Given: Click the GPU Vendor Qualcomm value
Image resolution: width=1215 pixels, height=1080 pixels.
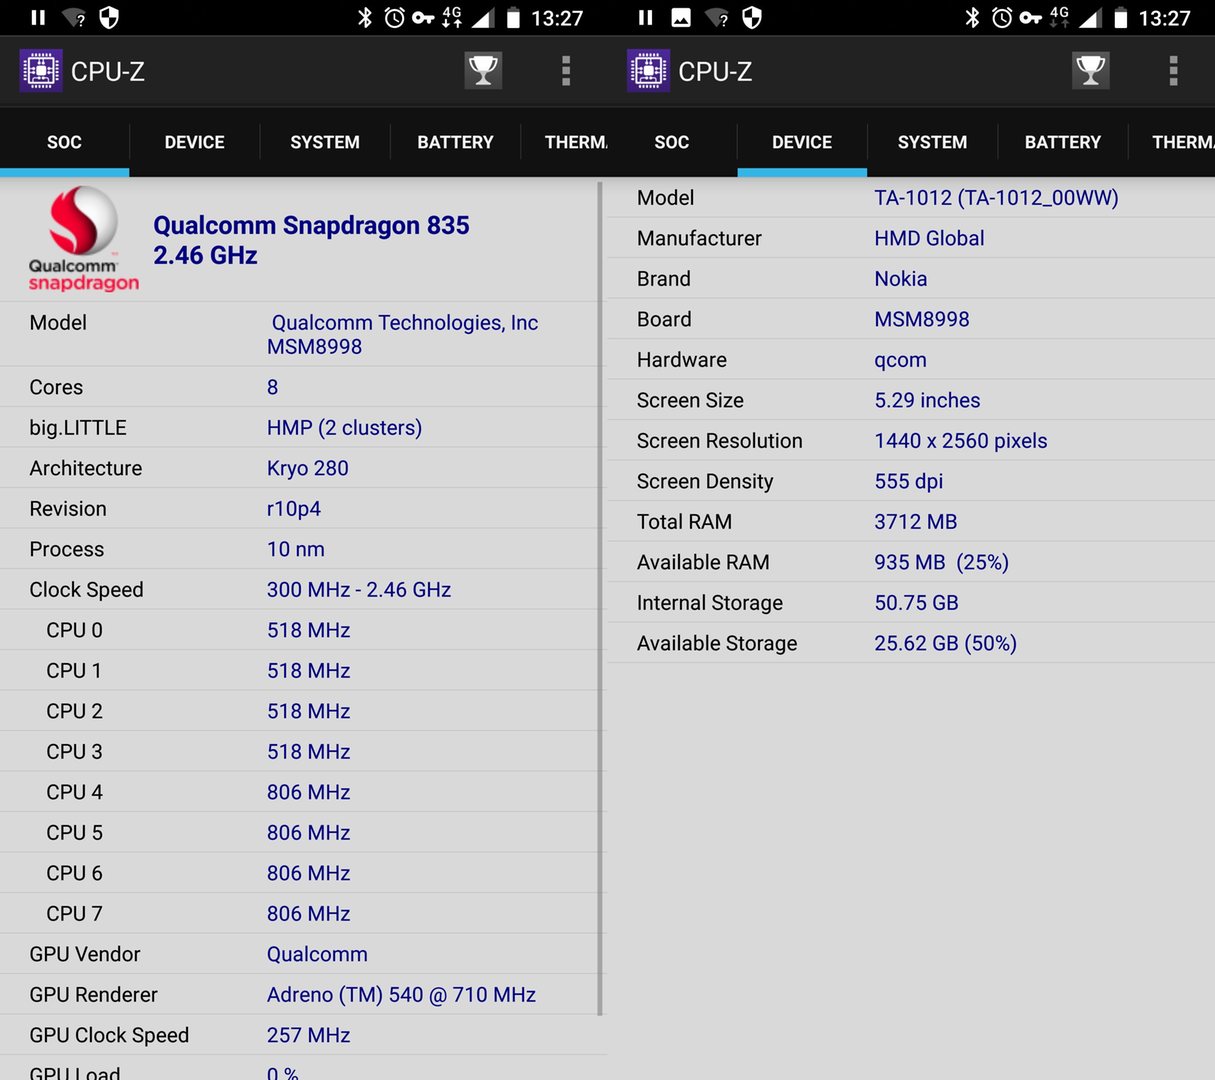Looking at the screenshot, I should (x=317, y=954).
